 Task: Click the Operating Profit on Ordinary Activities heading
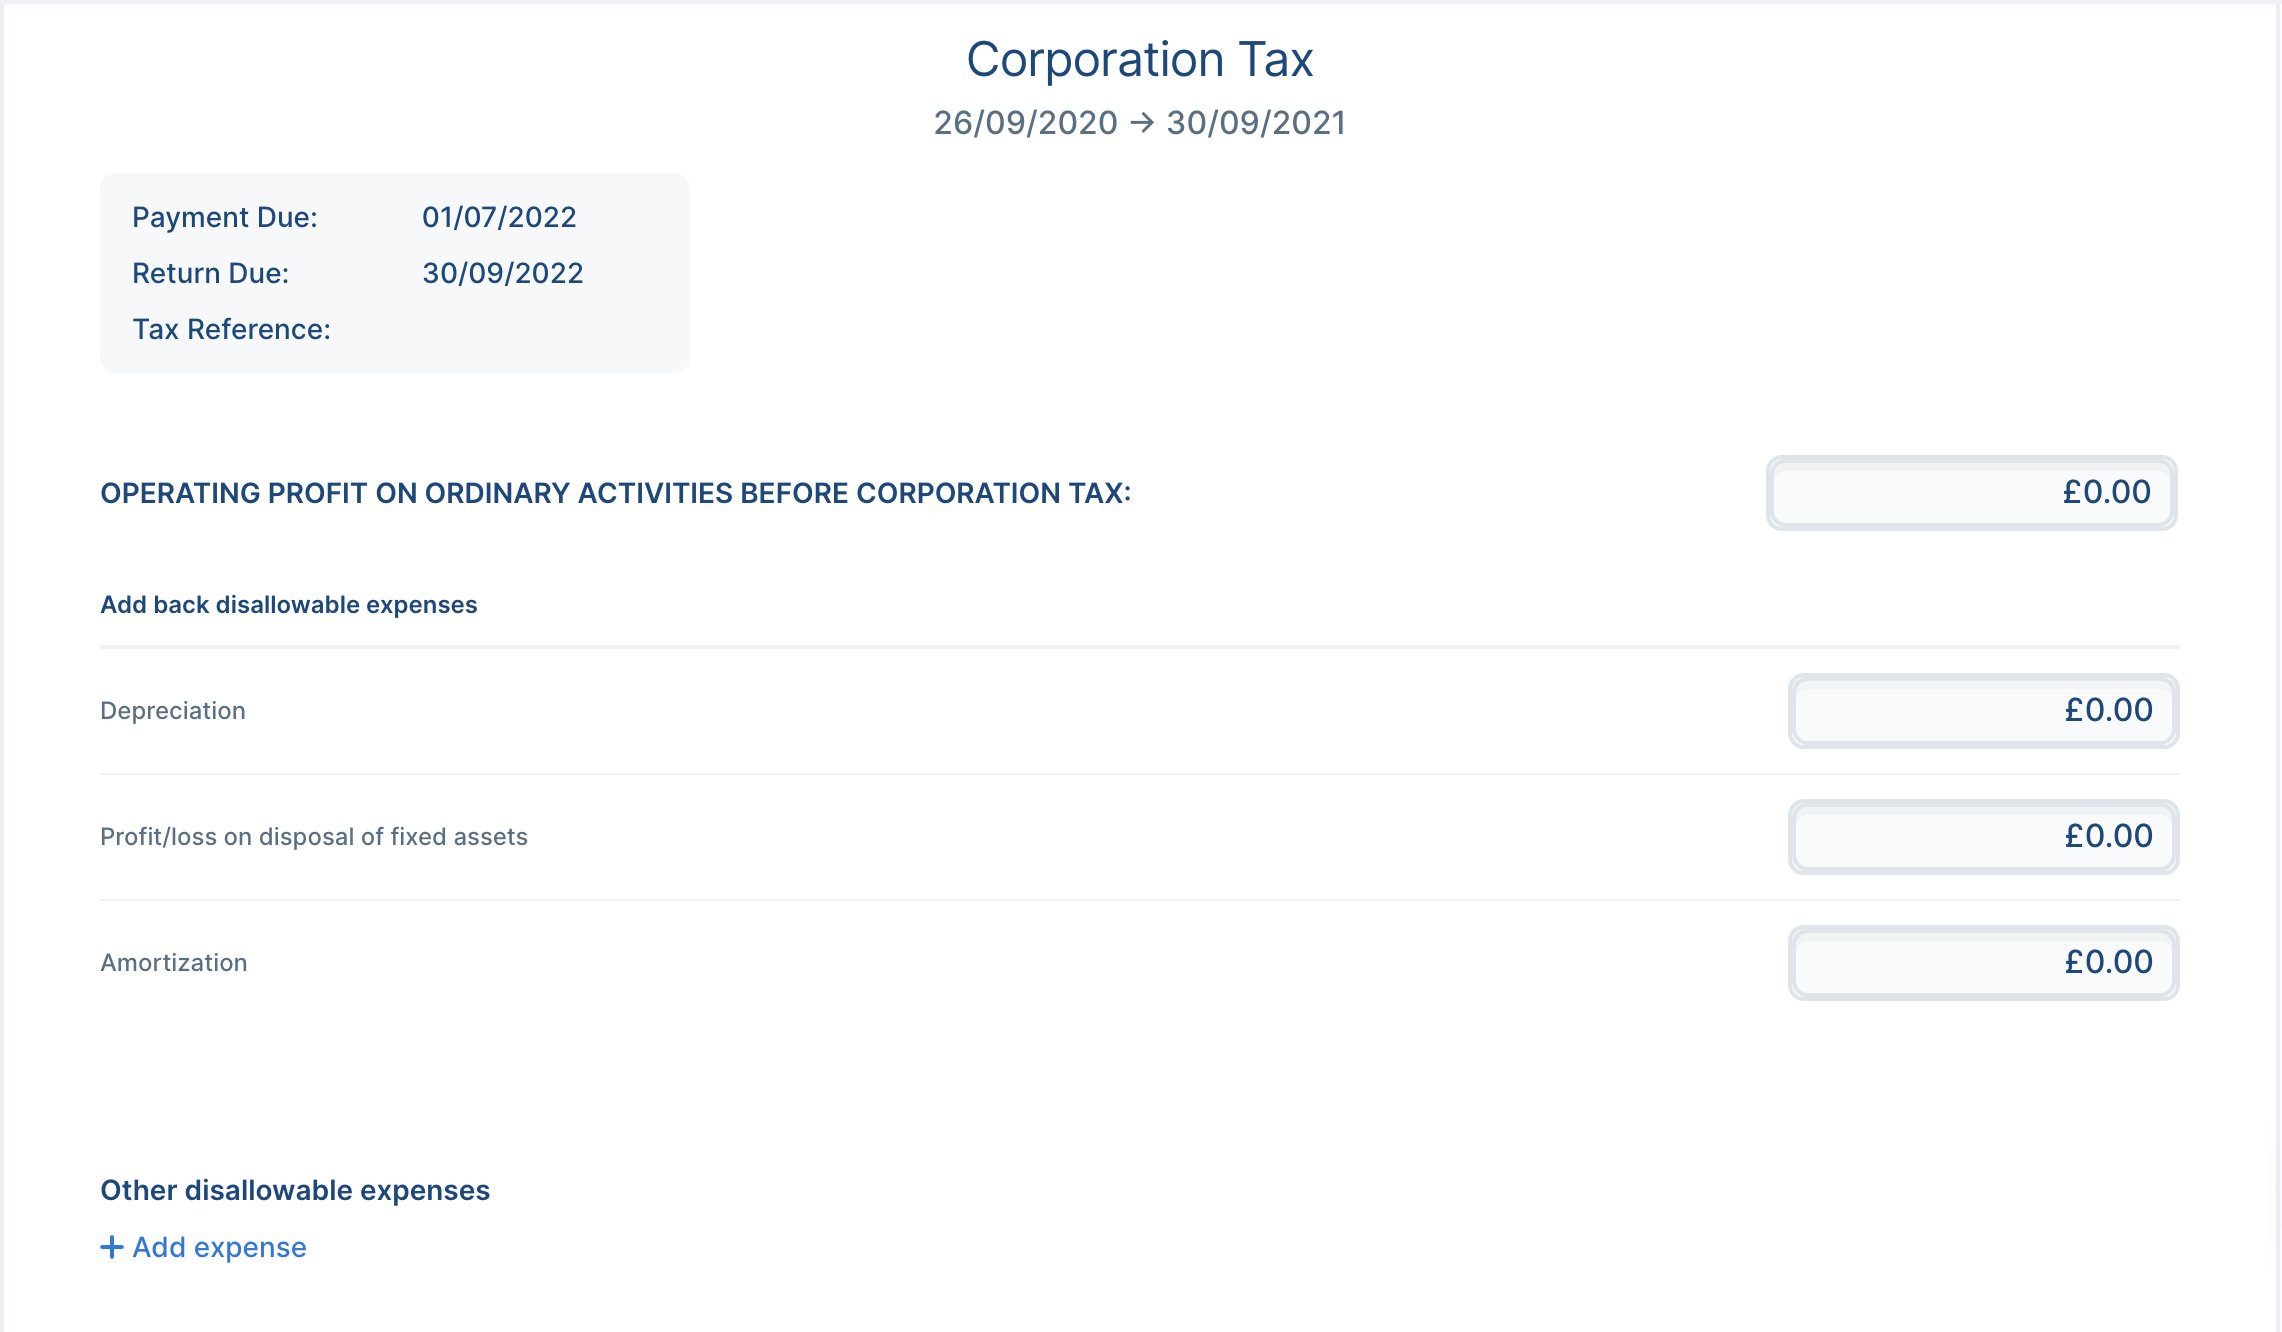(615, 493)
